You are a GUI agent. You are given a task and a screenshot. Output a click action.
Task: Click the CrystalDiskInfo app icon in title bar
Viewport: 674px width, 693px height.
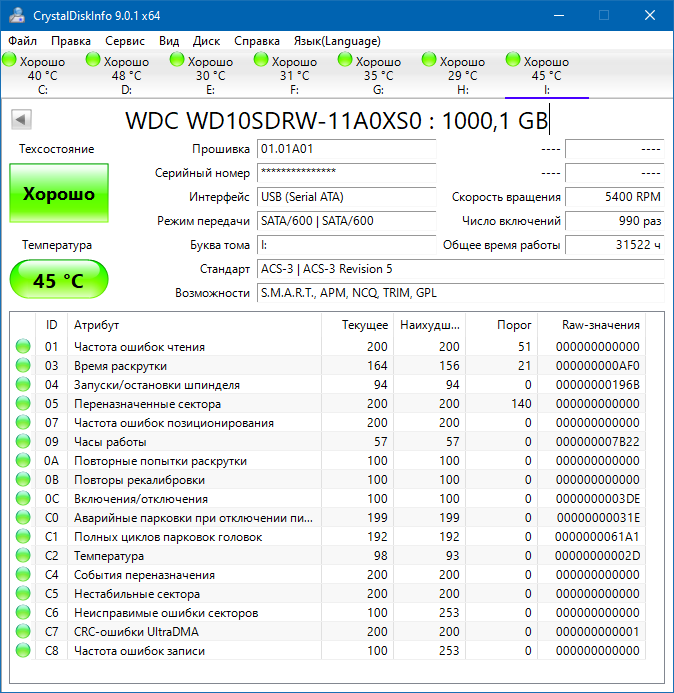click(17, 15)
